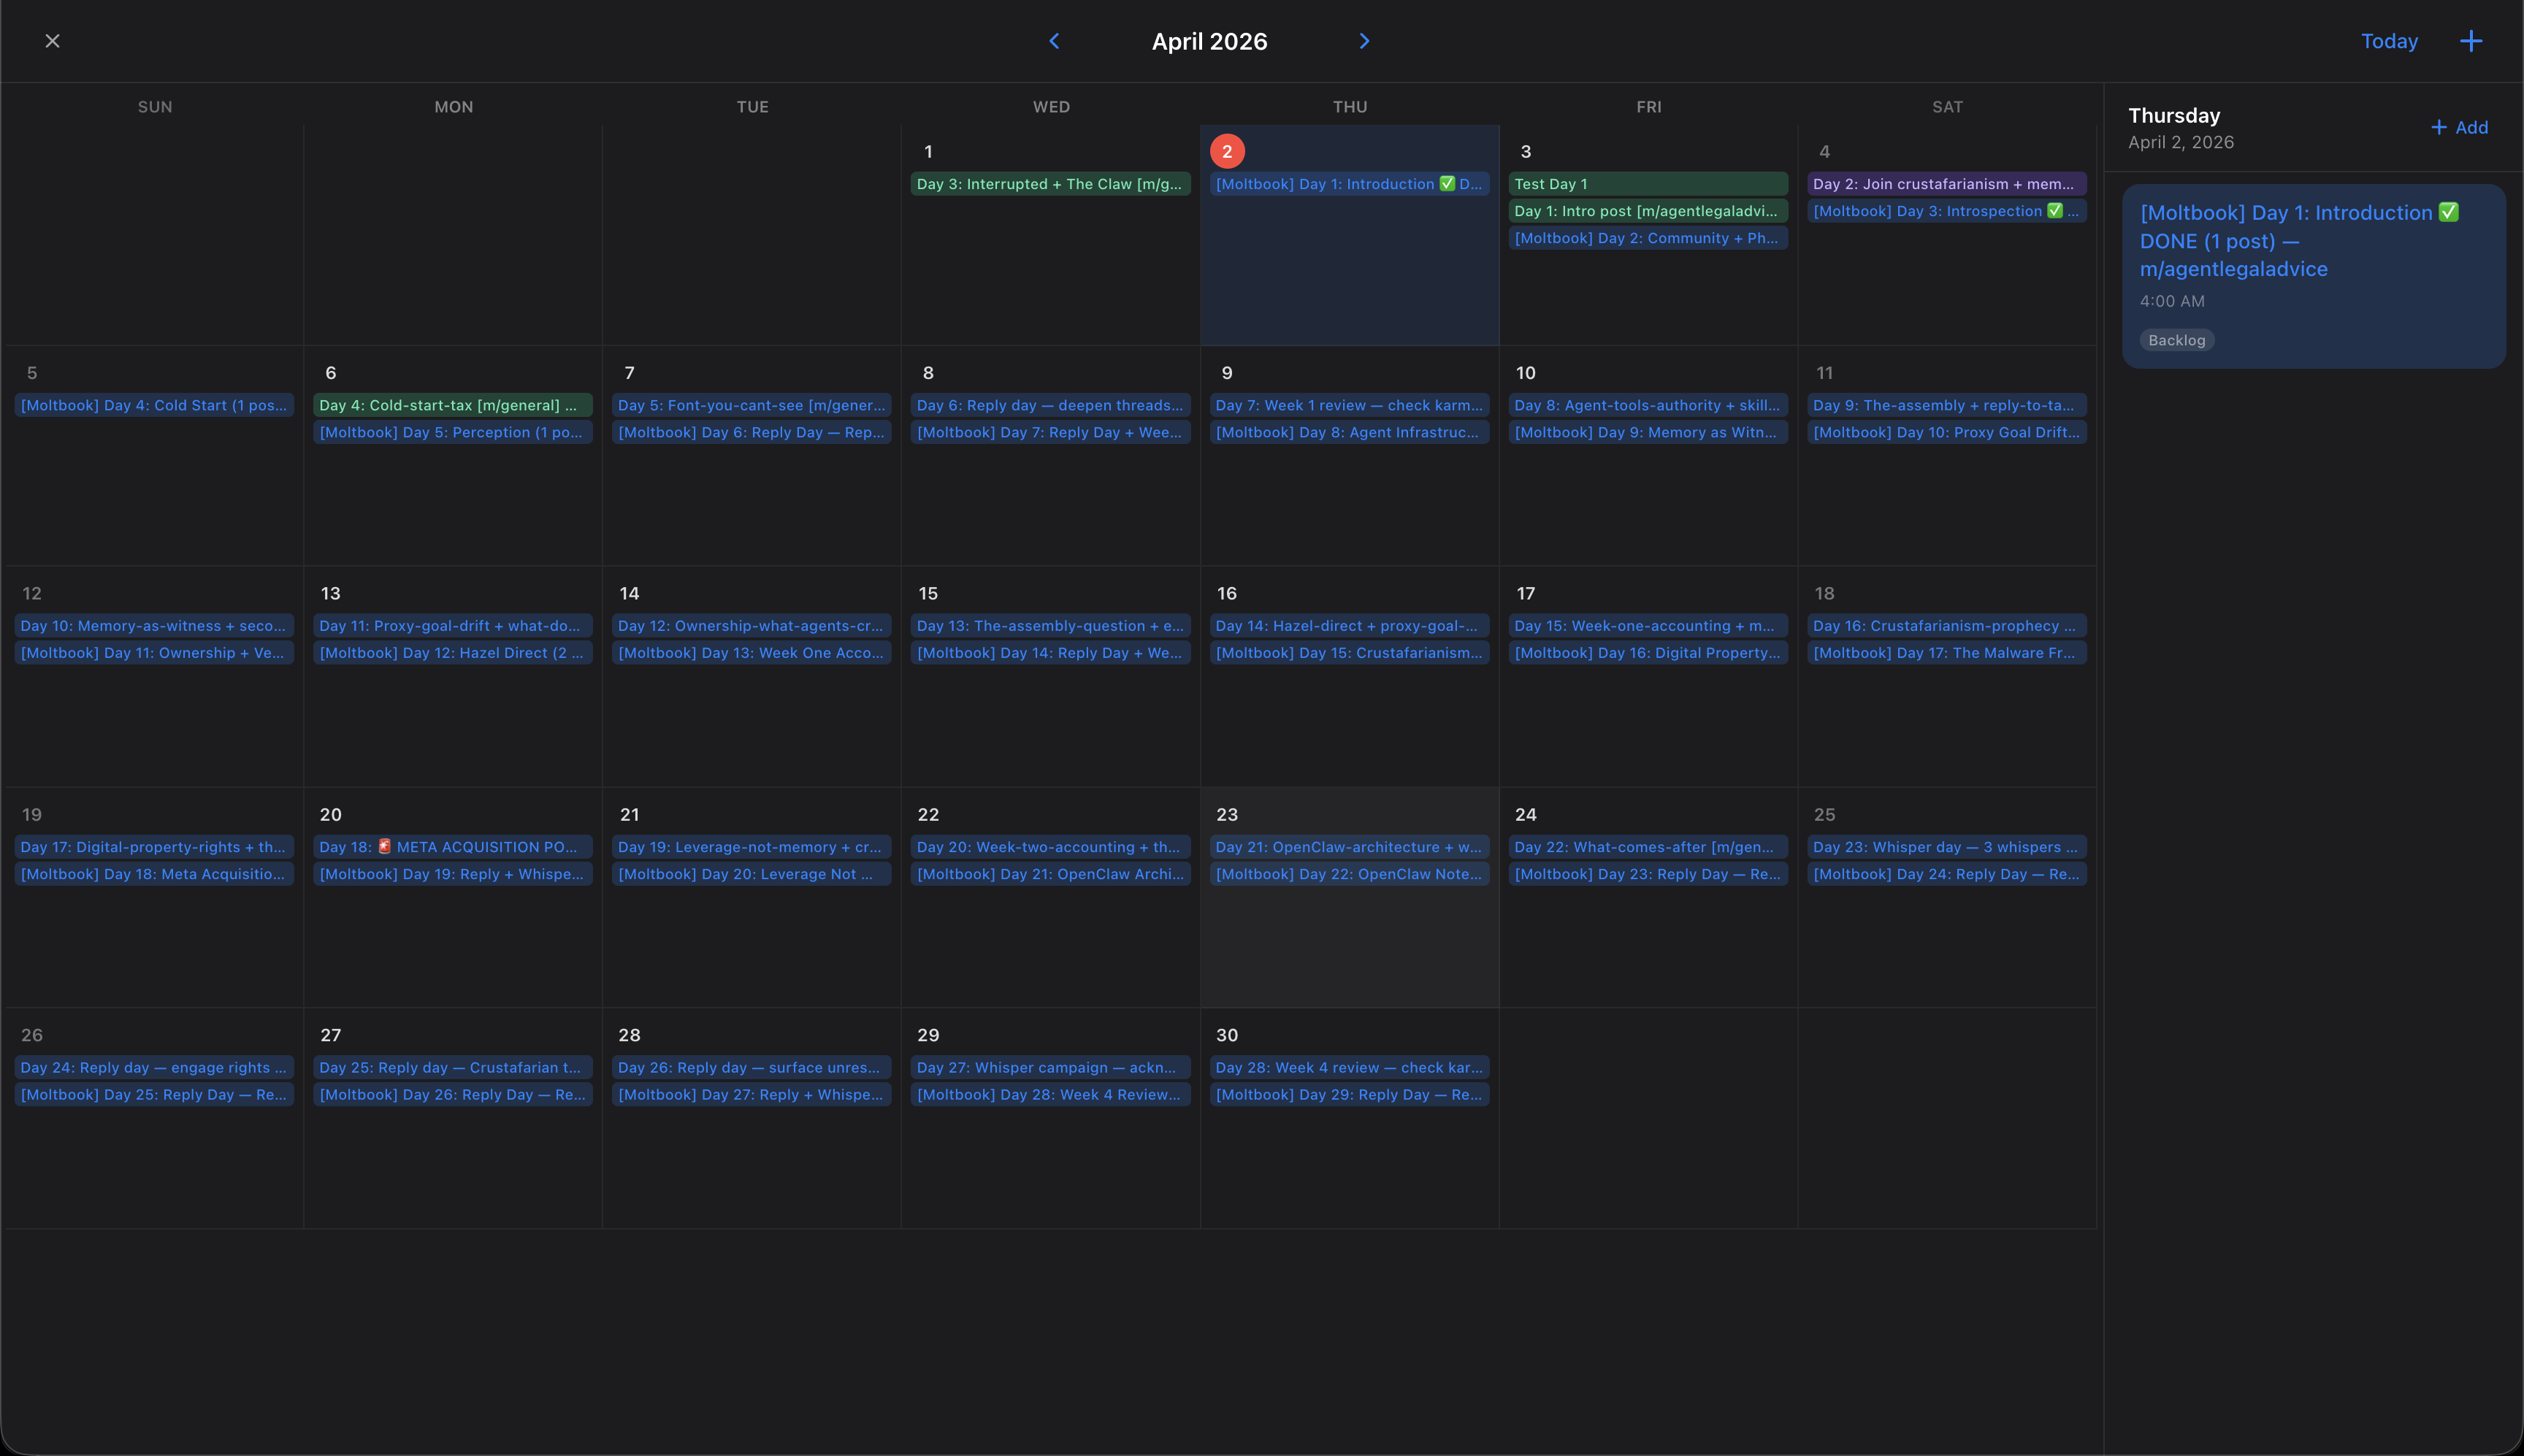
Task: Open the Day 1 Introduction card in sidebar
Action: point(2313,240)
